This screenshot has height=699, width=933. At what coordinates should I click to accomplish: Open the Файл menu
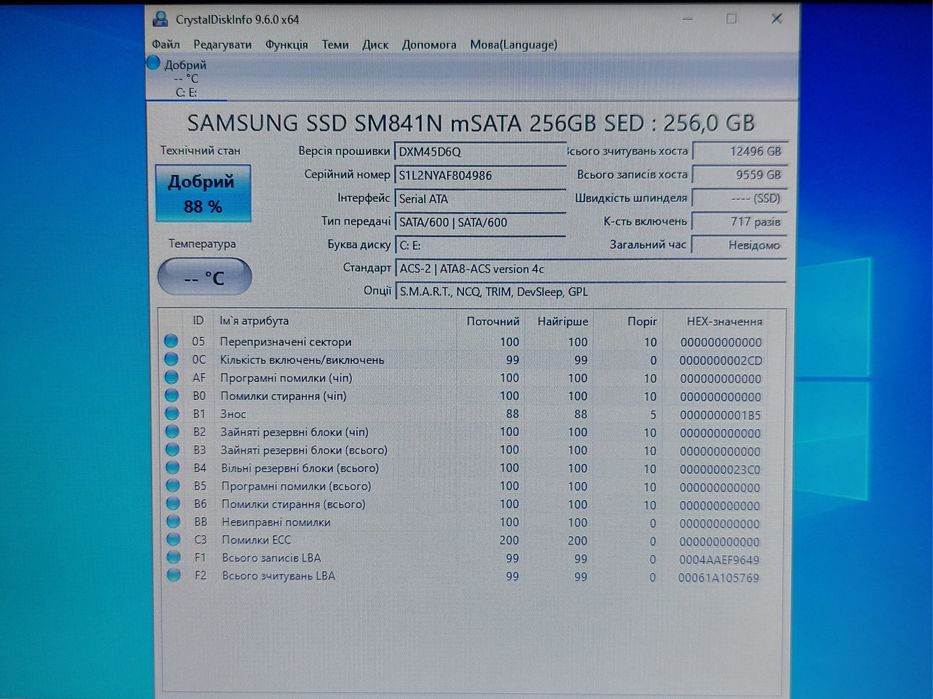pos(165,45)
